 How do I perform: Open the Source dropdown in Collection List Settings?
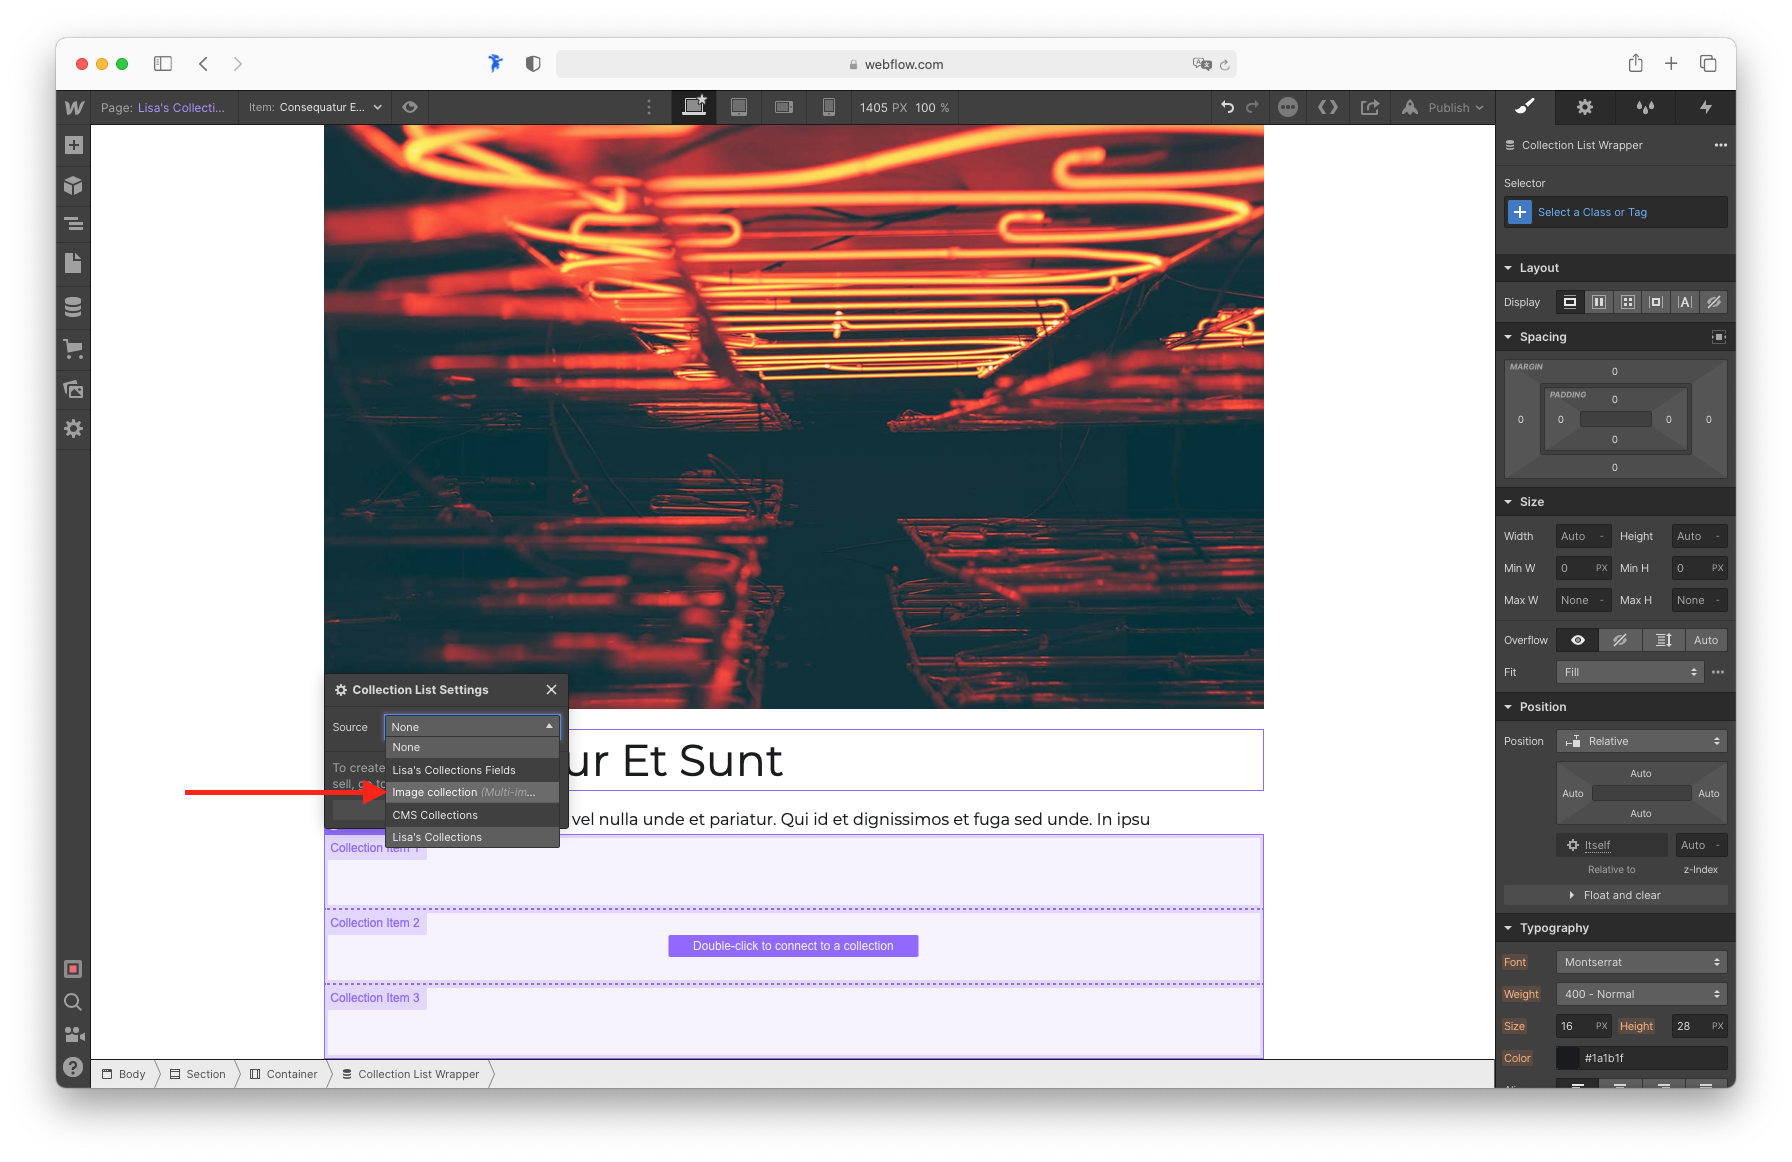click(x=472, y=727)
